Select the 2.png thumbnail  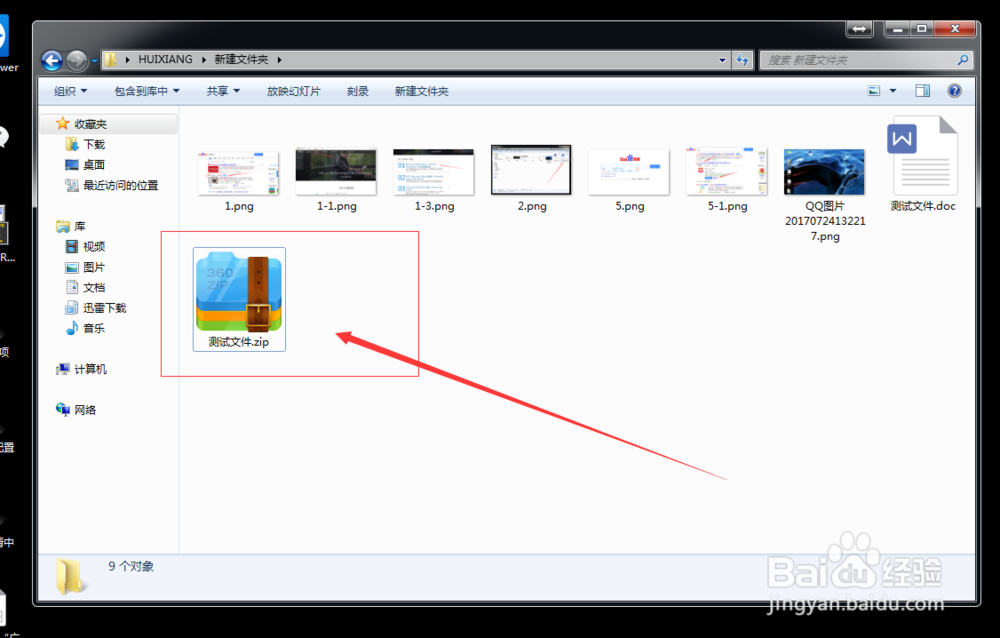(531, 170)
